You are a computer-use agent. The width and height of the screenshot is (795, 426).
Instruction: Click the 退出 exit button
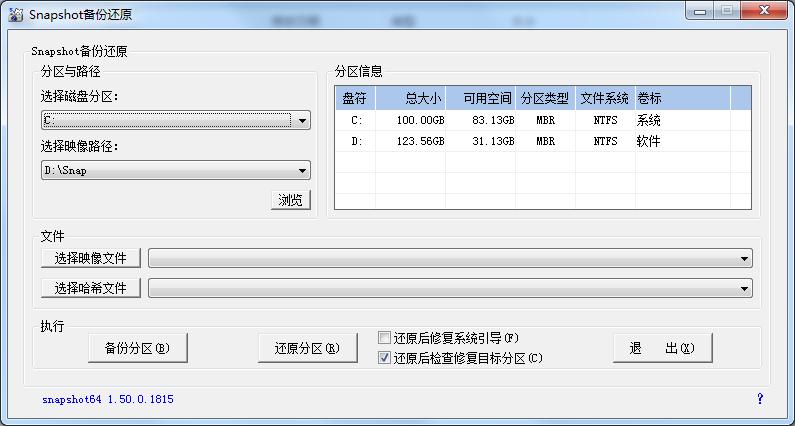tap(663, 348)
